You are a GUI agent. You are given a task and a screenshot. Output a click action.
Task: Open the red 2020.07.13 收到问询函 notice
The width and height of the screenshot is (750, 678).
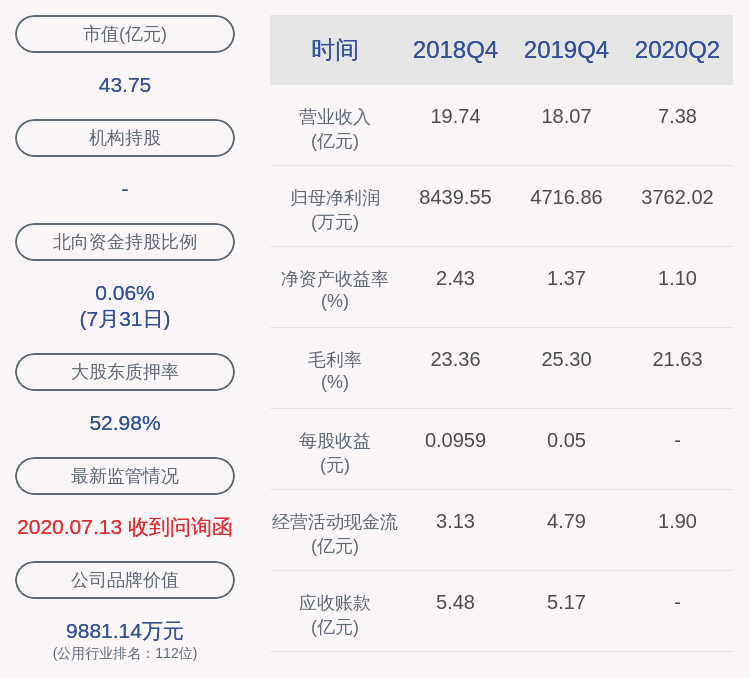(x=125, y=527)
